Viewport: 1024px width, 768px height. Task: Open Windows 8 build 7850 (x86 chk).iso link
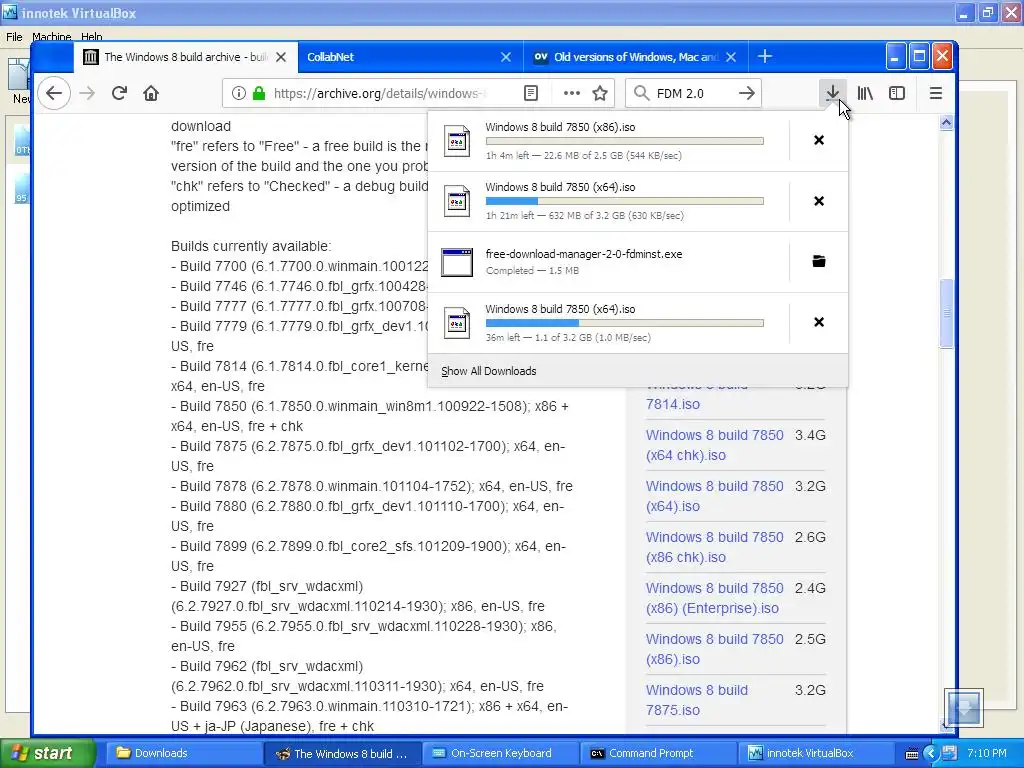[x=714, y=547]
